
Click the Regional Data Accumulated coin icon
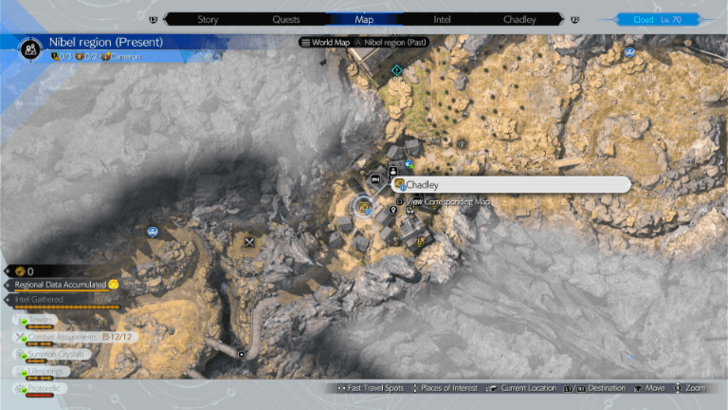[x=113, y=284]
